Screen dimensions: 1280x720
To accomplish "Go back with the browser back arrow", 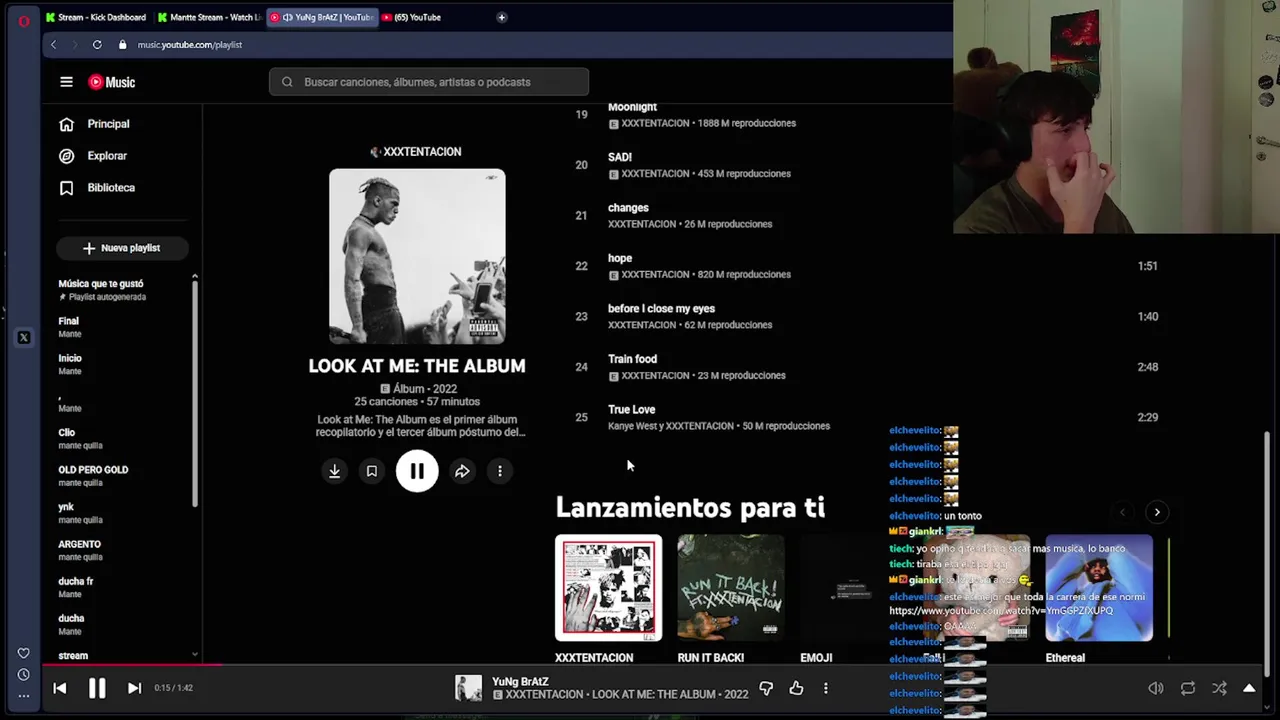I will 53,44.
